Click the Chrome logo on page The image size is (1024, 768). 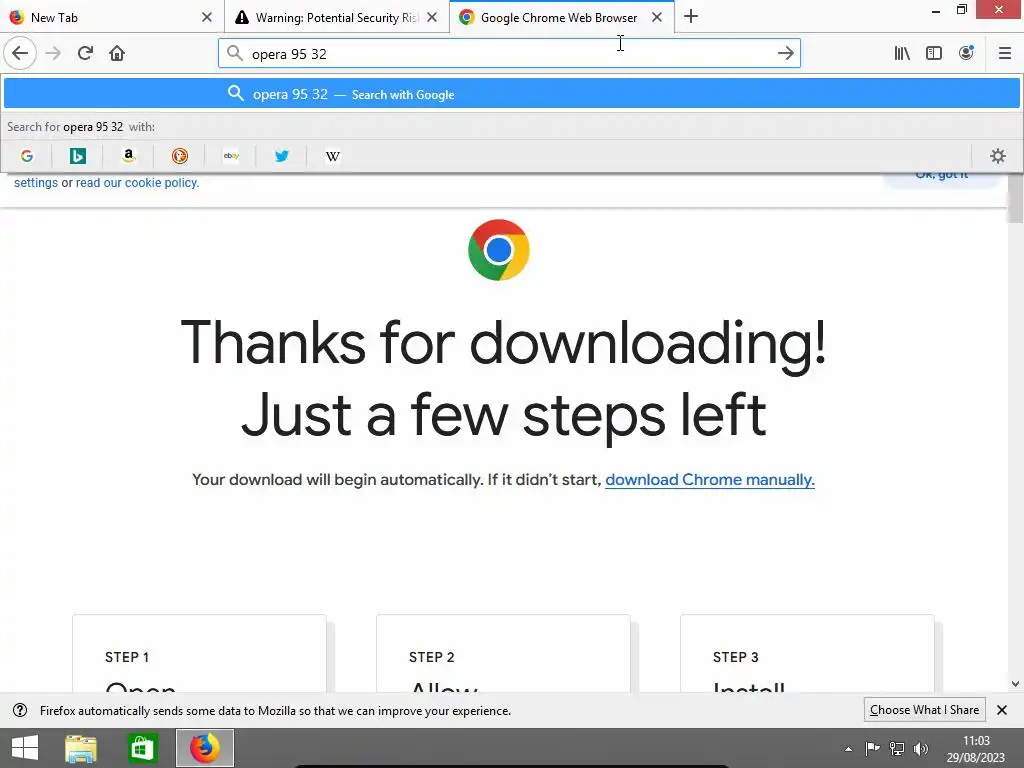(498, 250)
